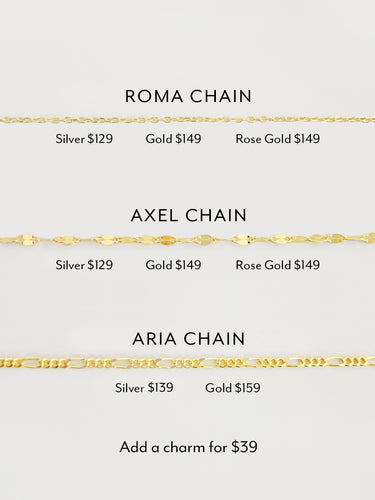Click the Aria figaro chain image
The image size is (375, 500).
tap(187, 362)
